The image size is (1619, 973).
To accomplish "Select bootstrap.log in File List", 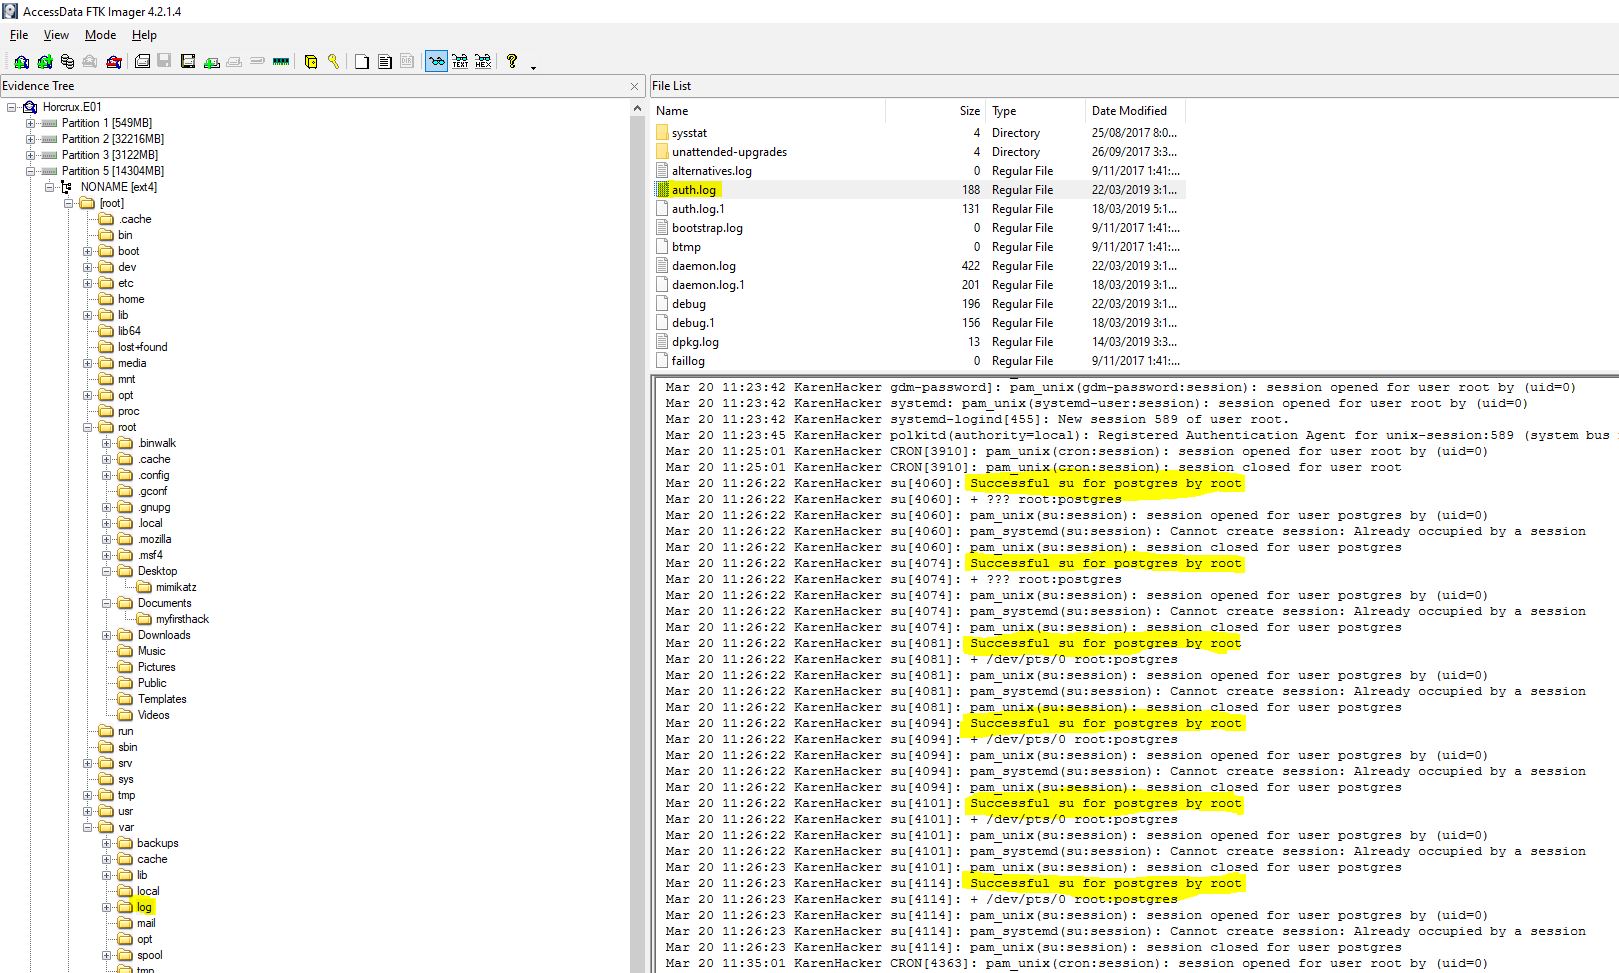I will [x=707, y=228].
